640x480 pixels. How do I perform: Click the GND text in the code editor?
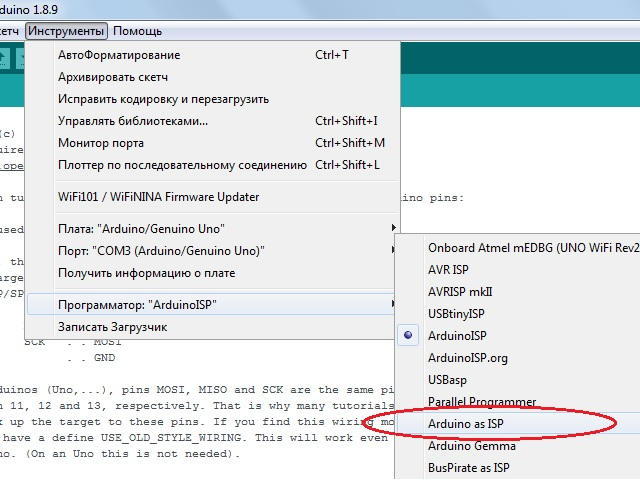[104, 358]
